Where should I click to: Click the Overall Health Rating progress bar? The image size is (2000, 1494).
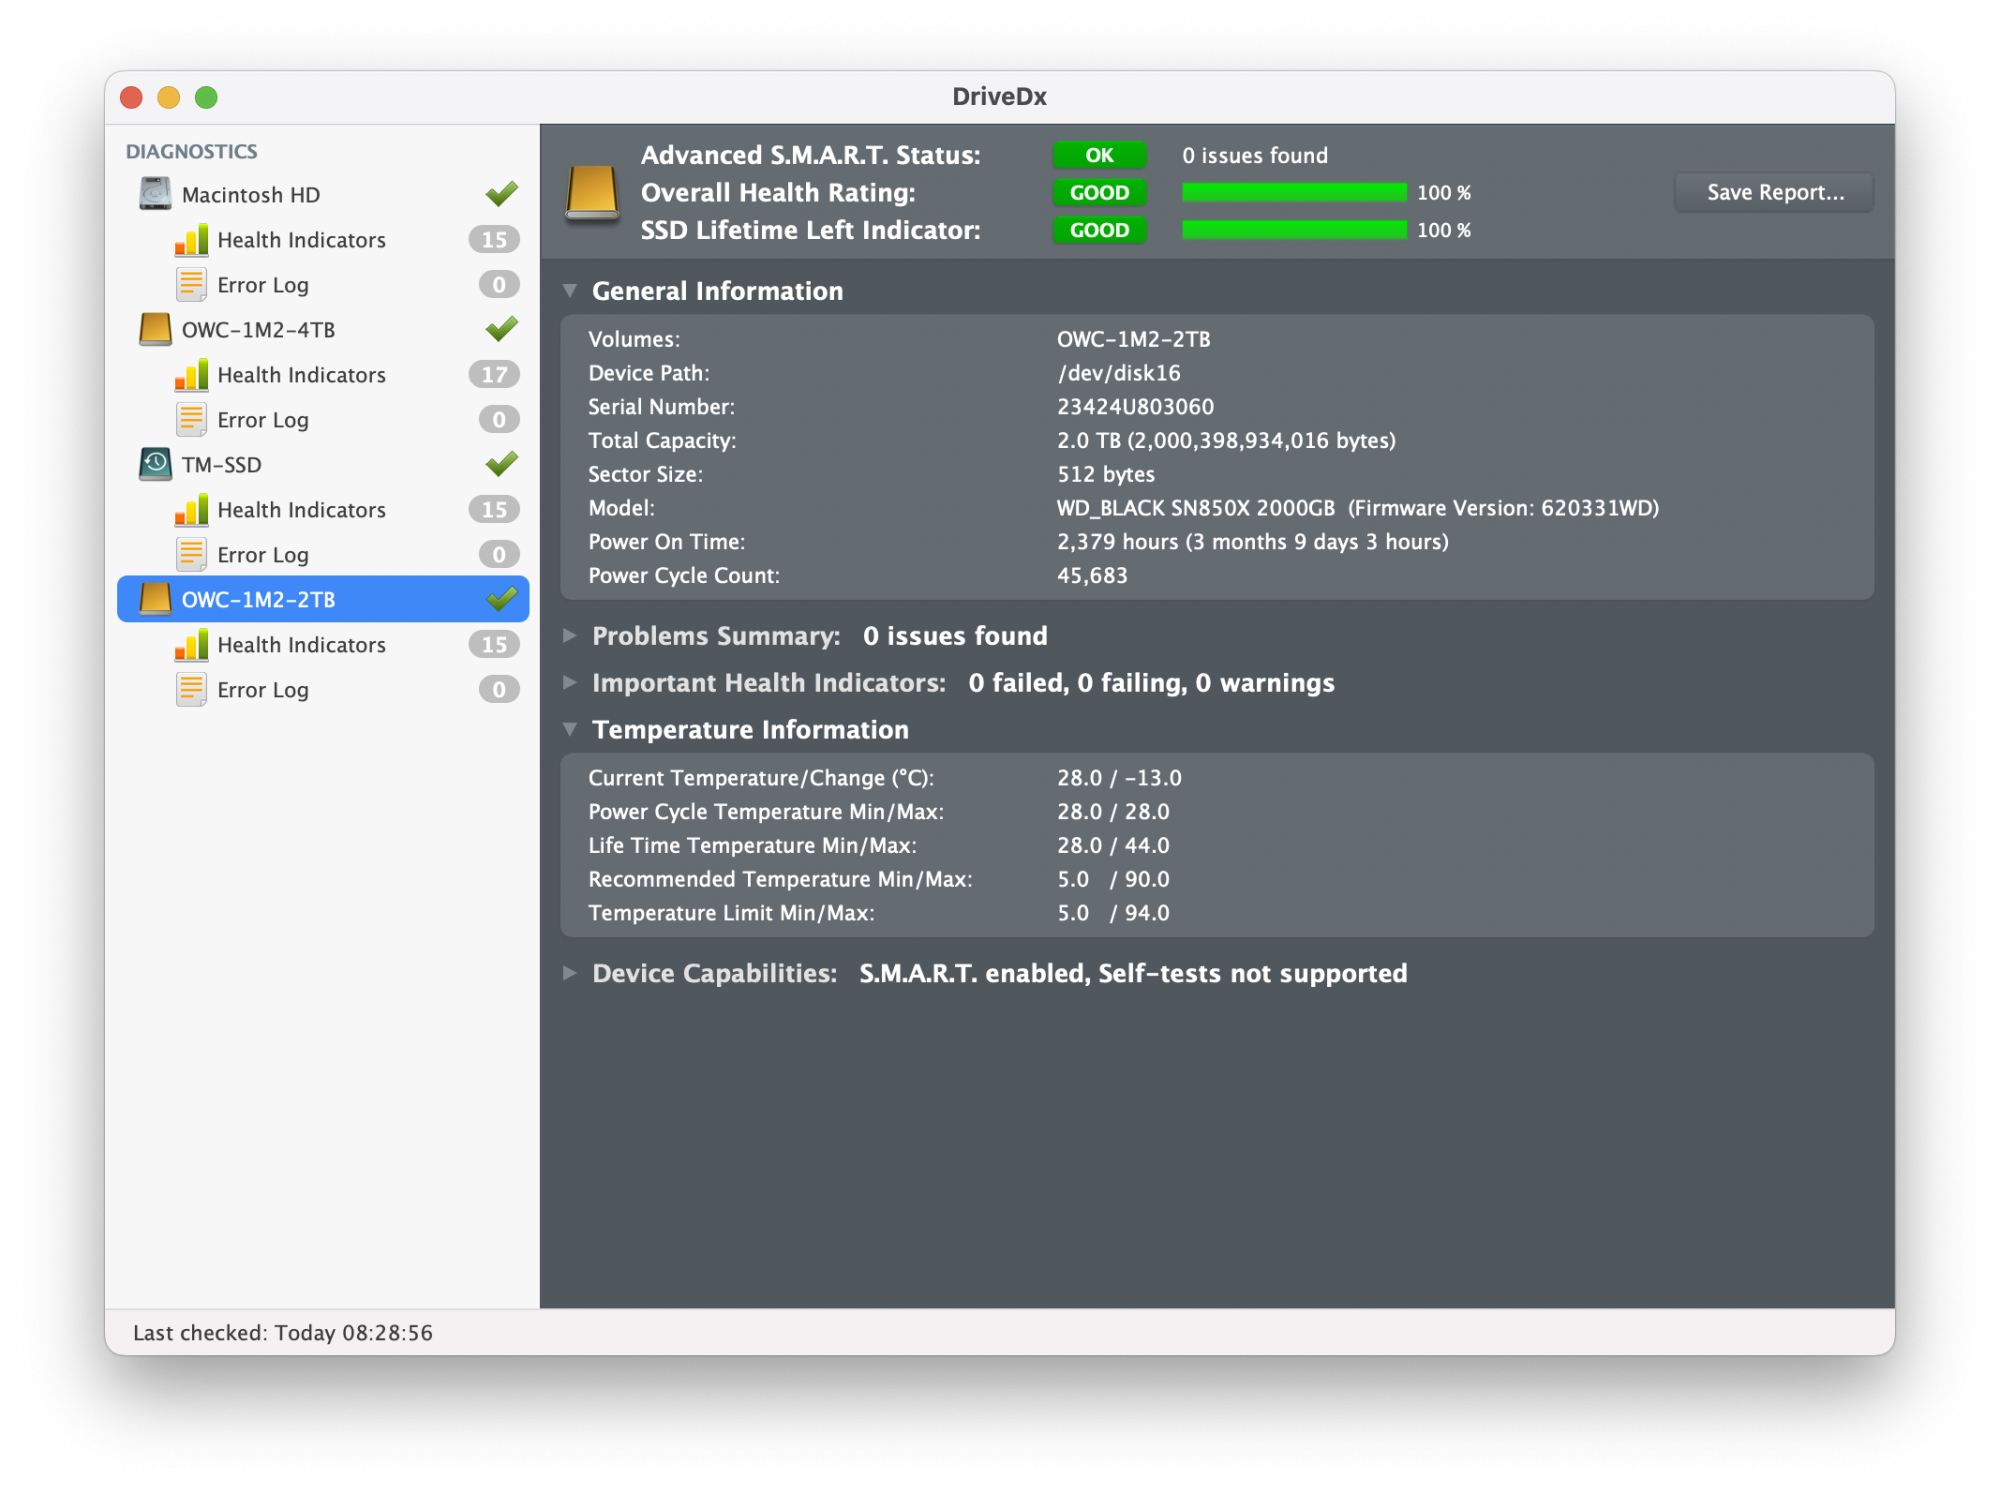[x=1293, y=192]
